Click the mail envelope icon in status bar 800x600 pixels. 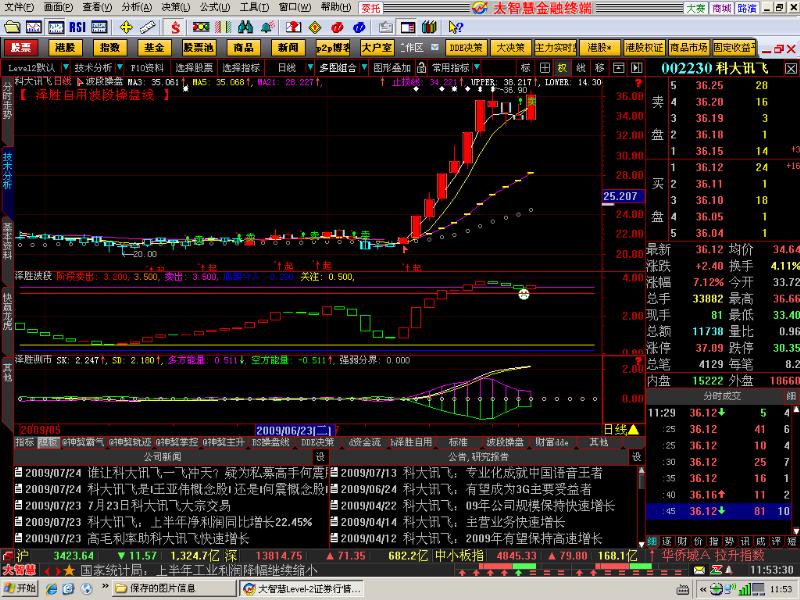coord(699,570)
